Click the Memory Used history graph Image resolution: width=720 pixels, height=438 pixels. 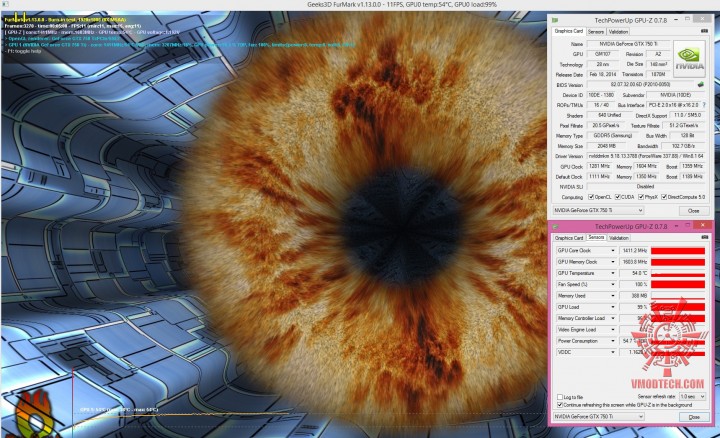click(678, 296)
